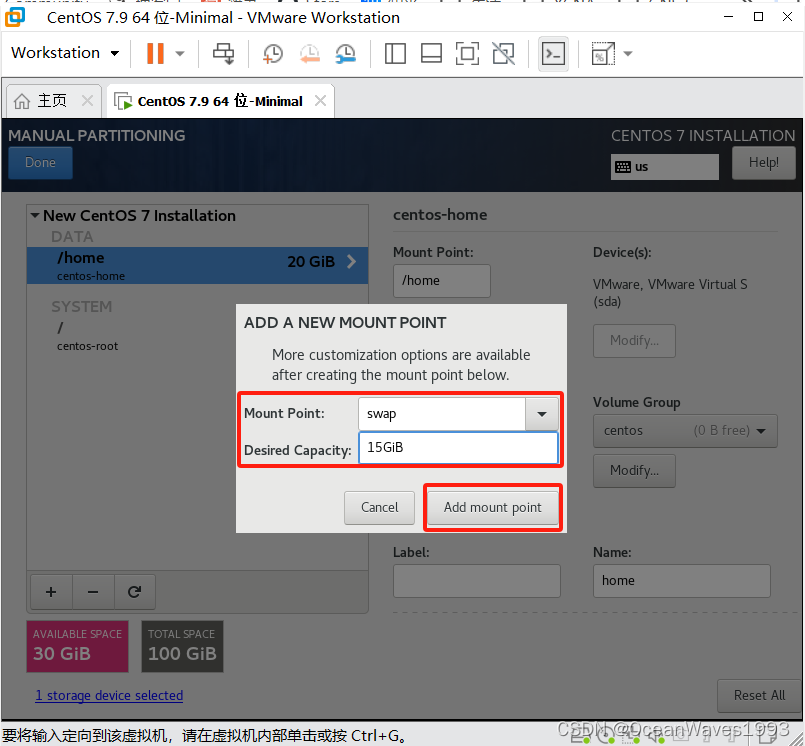Click the TOTAL SPACE 100 GiB box

[x=182, y=646]
